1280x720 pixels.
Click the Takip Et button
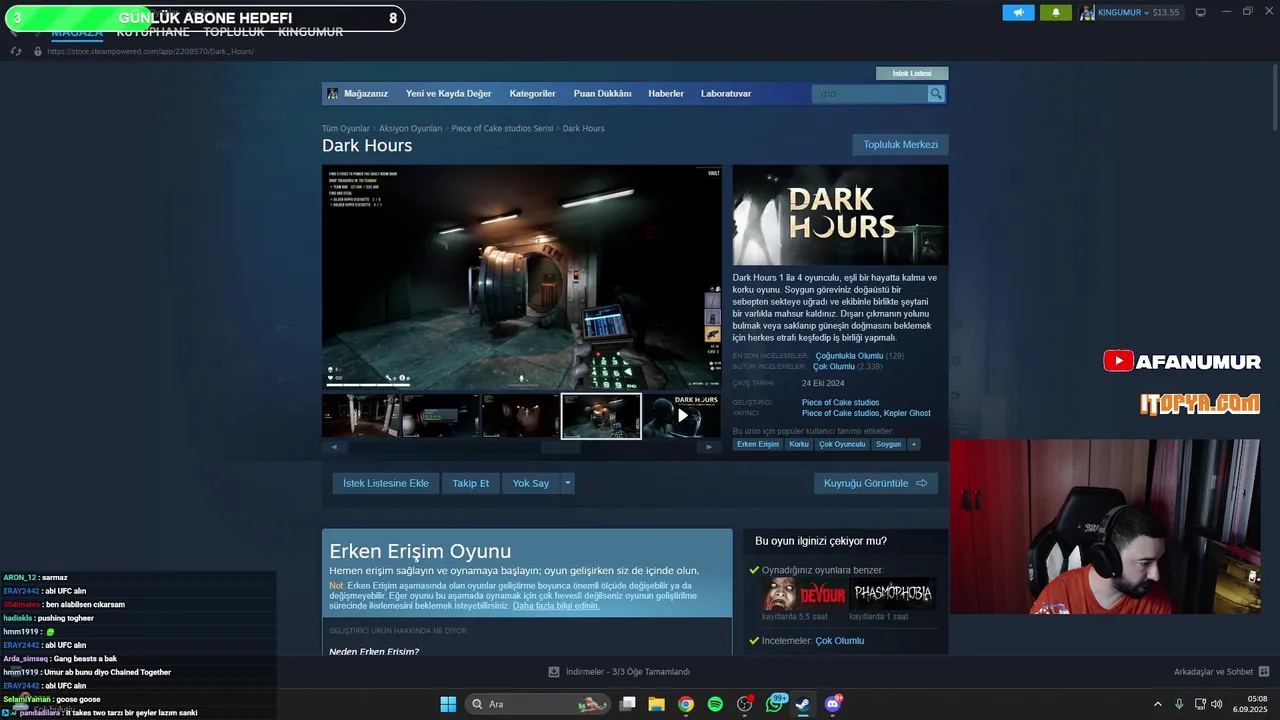(470, 483)
